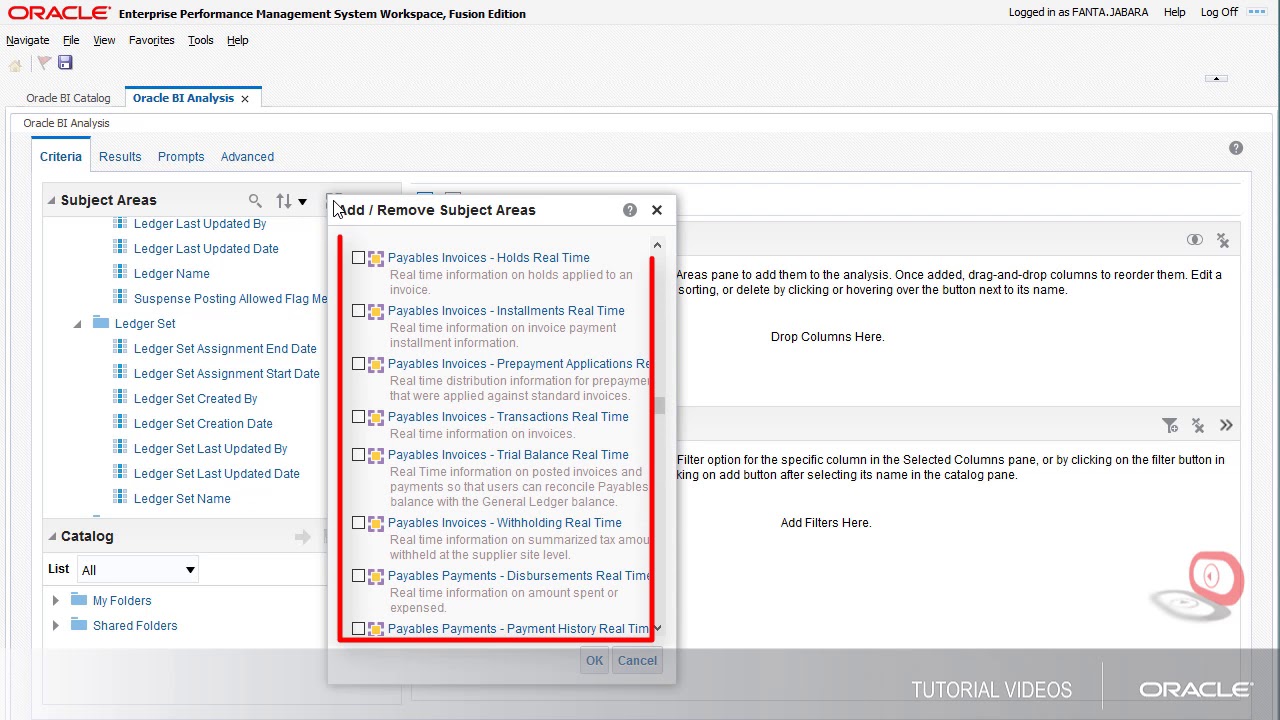The image size is (1280, 720).
Task: Click the flag icon in the toolbar
Action: click(x=43, y=63)
